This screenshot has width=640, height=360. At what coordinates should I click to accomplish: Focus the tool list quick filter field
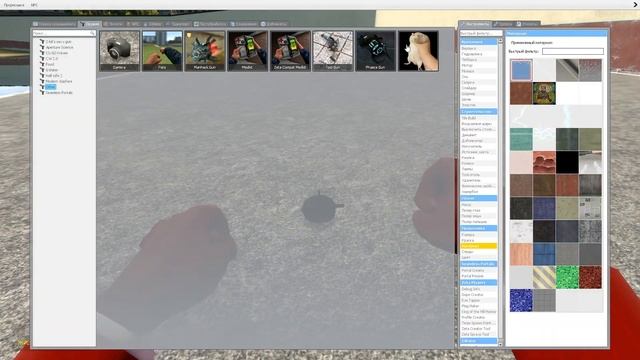[x=481, y=33]
